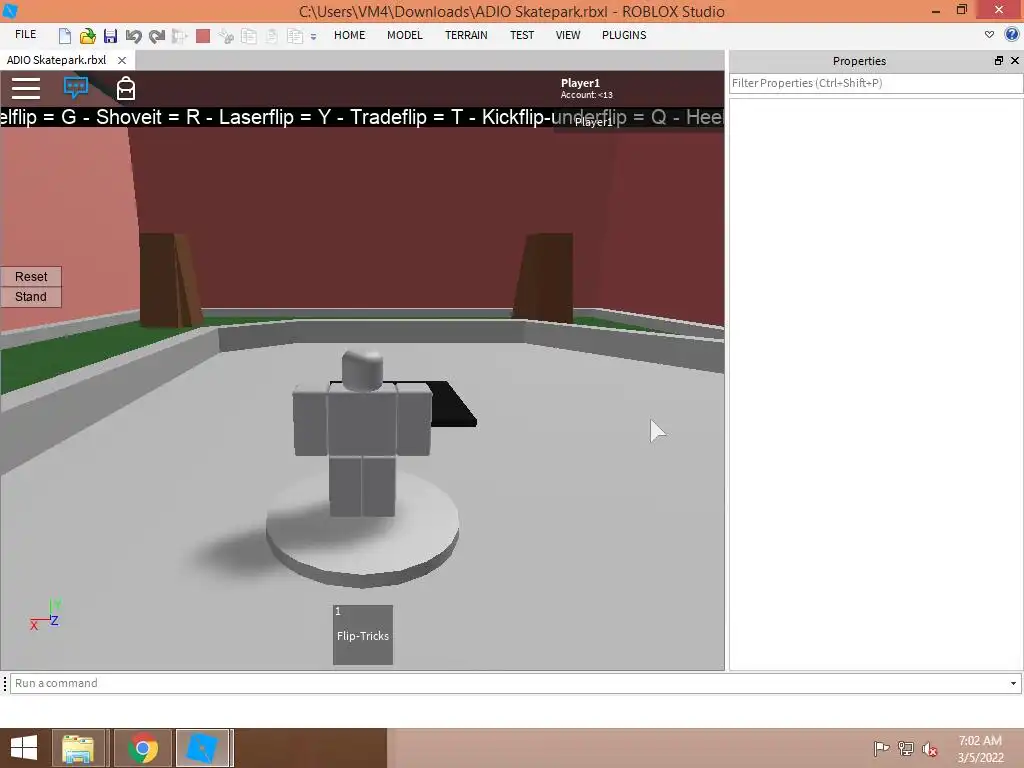Switch to the PLUGINS ribbon tab
This screenshot has height=768, width=1024.
click(x=624, y=35)
